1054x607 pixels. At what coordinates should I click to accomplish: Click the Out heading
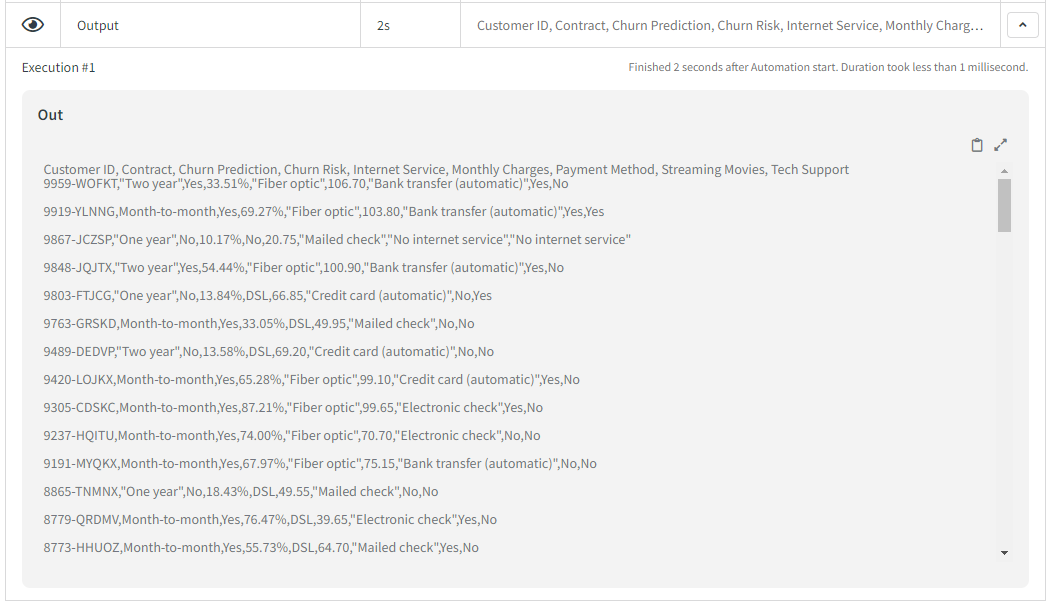click(50, 114)
